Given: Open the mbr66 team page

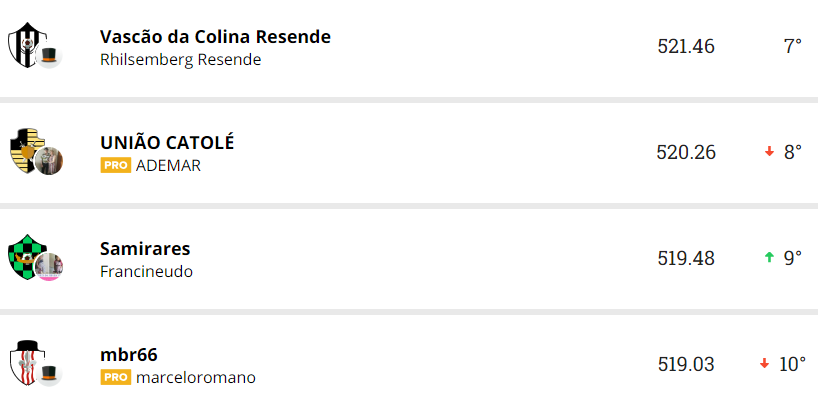Looking at the screenshot, I should point(129,355).
